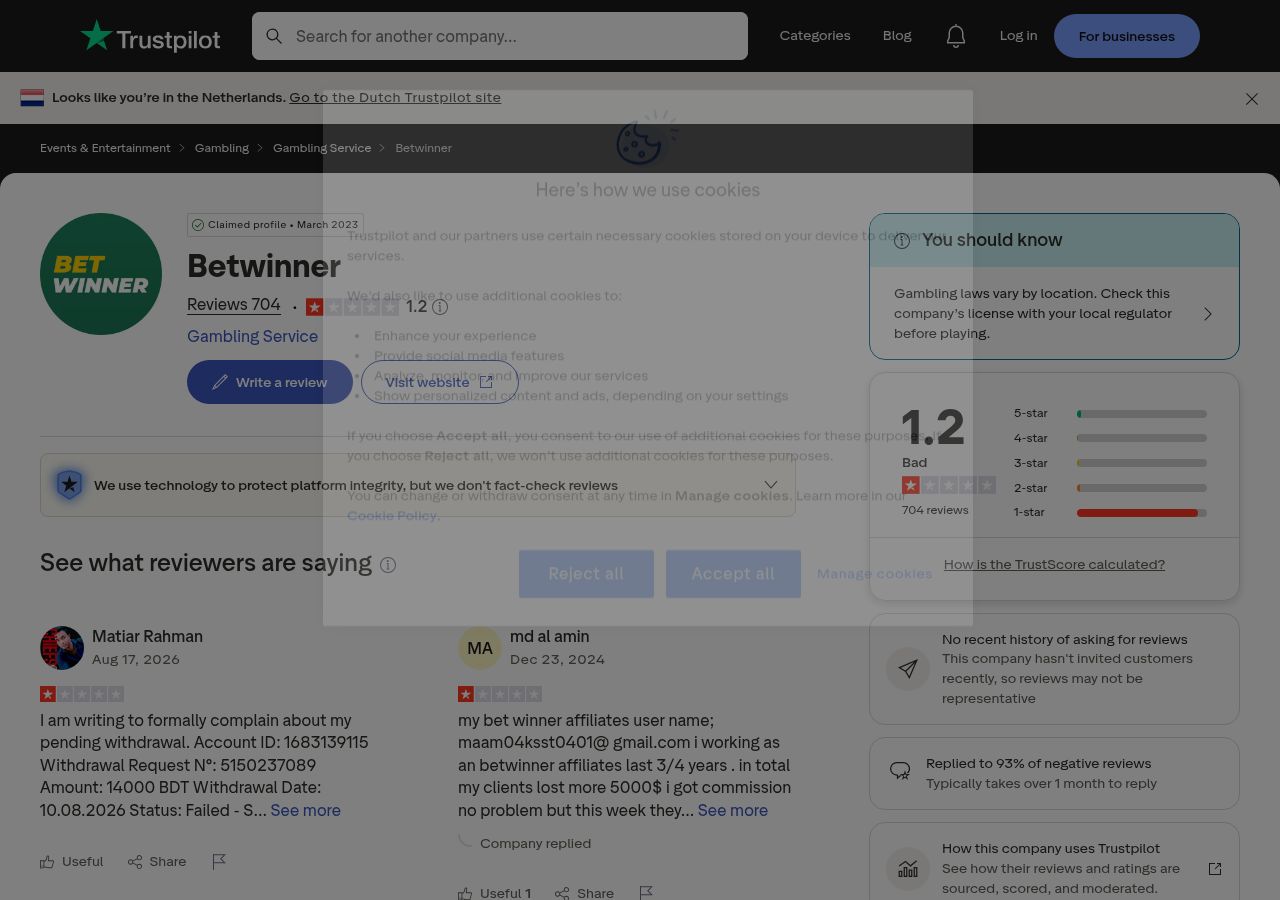
Task: Mark md al amin's review as Useful
Action: [x=495, y=892]
